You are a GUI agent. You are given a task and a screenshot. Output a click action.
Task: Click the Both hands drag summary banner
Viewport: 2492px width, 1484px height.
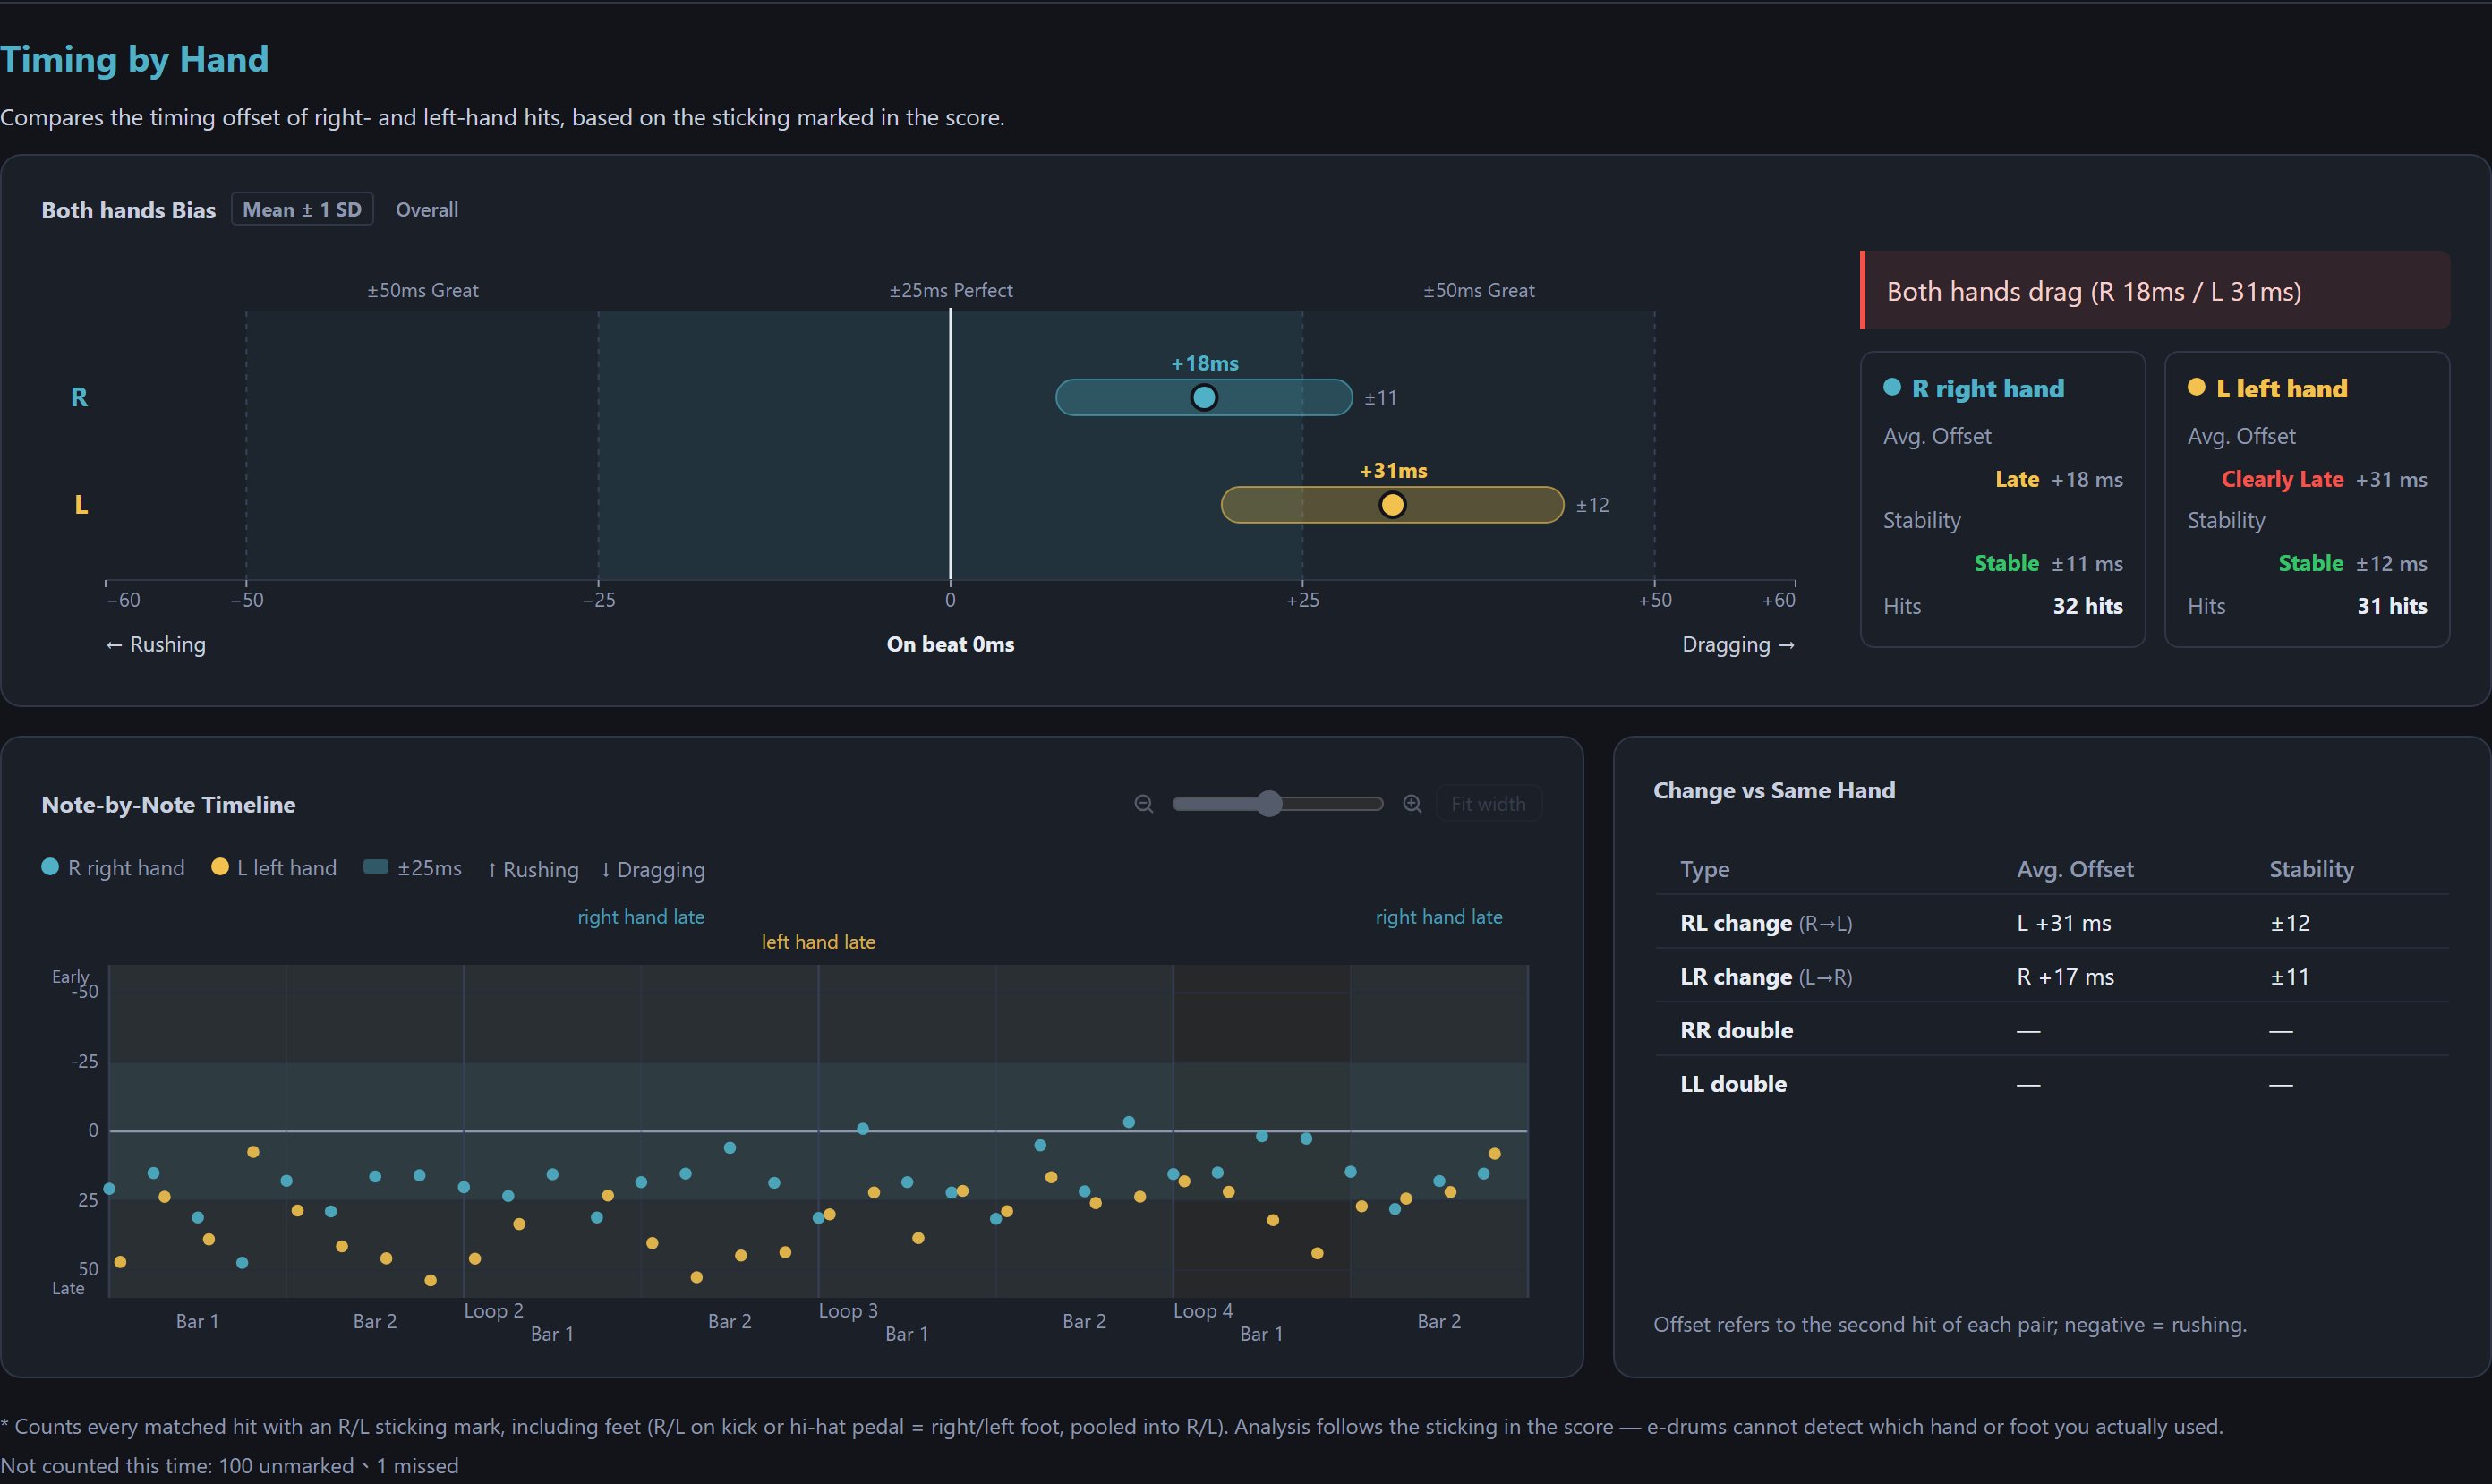pos(2155,291)
